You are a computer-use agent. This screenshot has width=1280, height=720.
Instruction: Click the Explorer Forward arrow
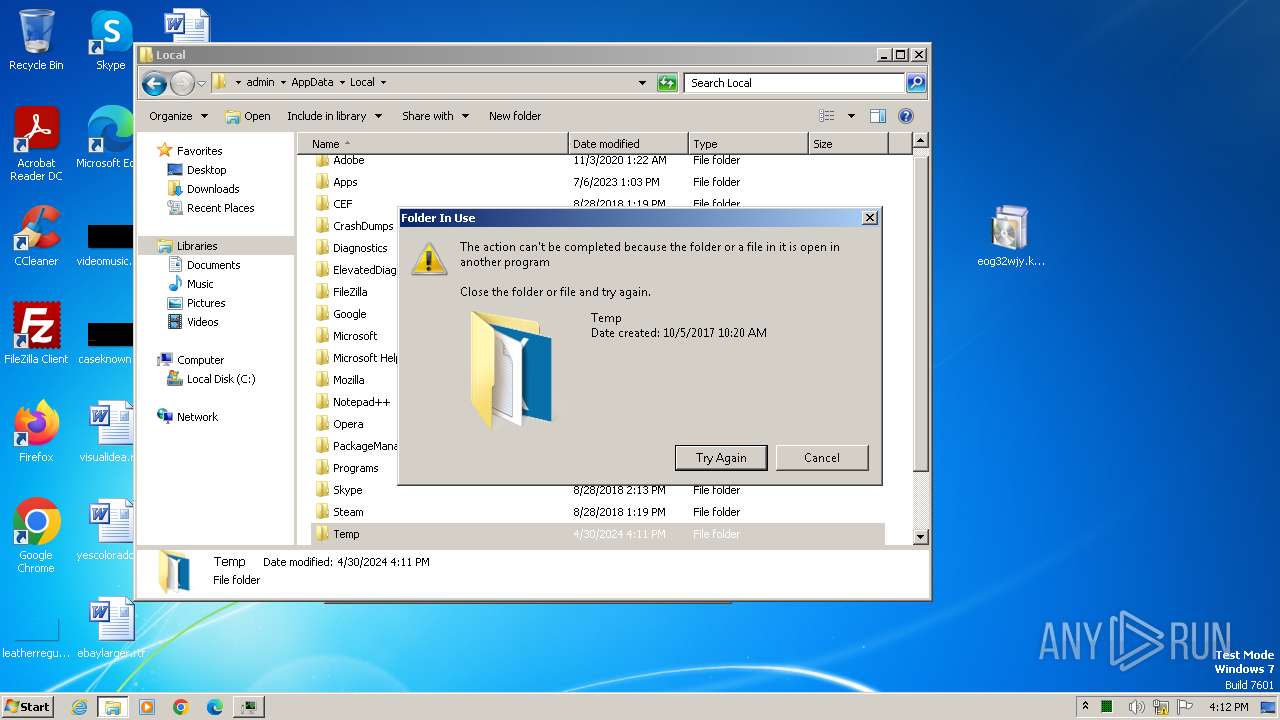click(182, 83)
